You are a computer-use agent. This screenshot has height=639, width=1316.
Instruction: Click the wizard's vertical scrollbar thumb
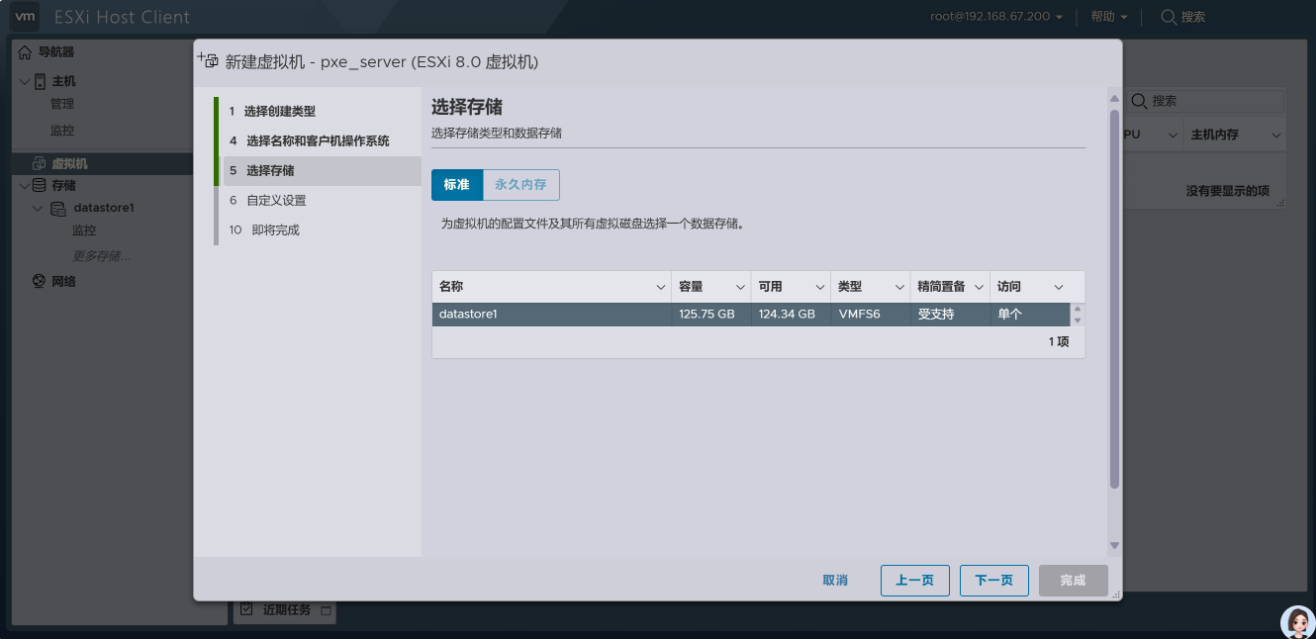[1115, 298]
